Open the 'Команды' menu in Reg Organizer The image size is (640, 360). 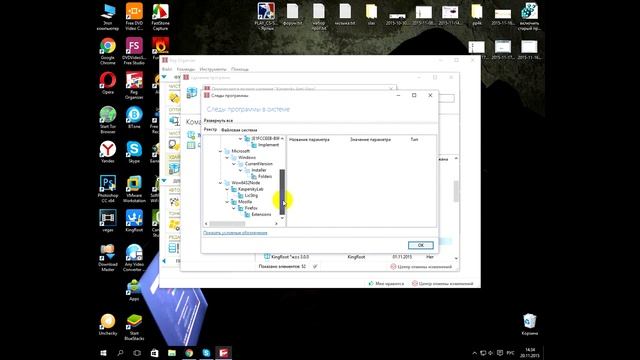tap(186, 69)
